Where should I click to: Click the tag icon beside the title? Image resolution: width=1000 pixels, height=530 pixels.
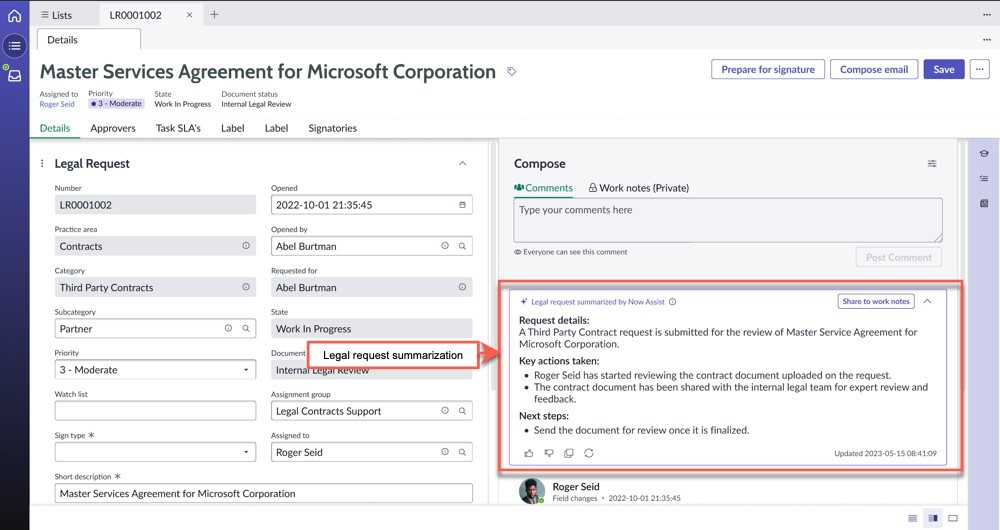point(511,71)
